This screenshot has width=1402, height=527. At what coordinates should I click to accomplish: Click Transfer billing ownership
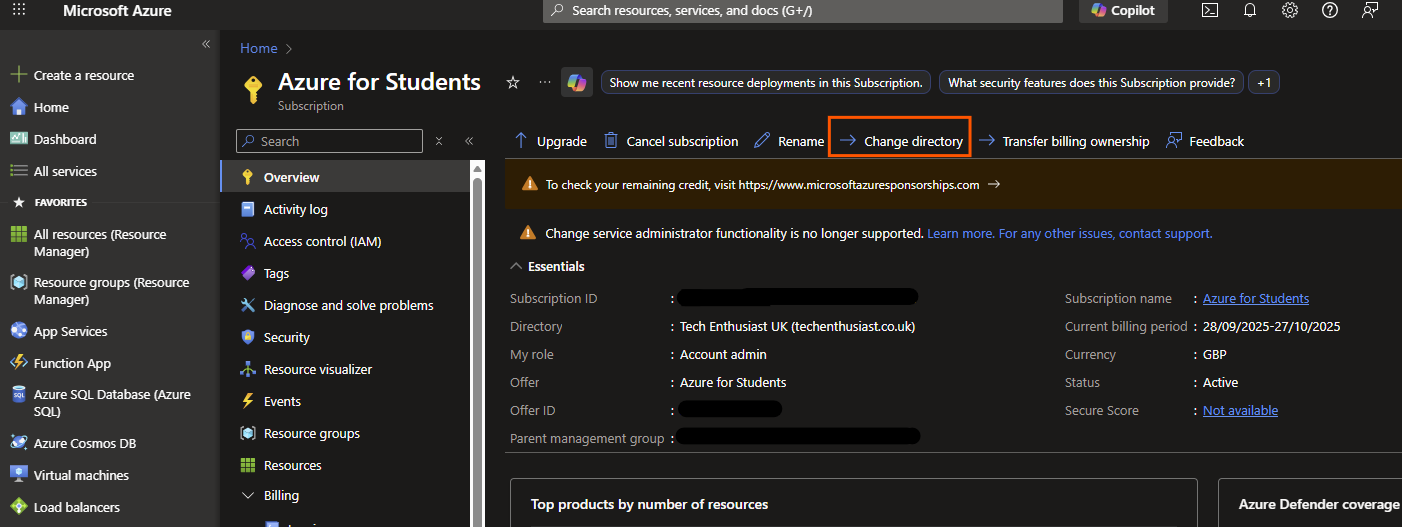(1064, 141)
